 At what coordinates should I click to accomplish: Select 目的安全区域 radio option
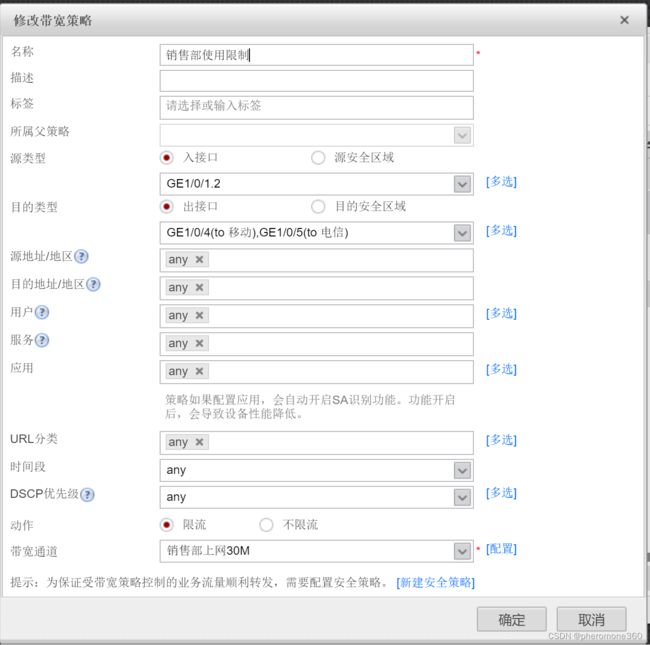pyautogui.click(x=318, y=206)
